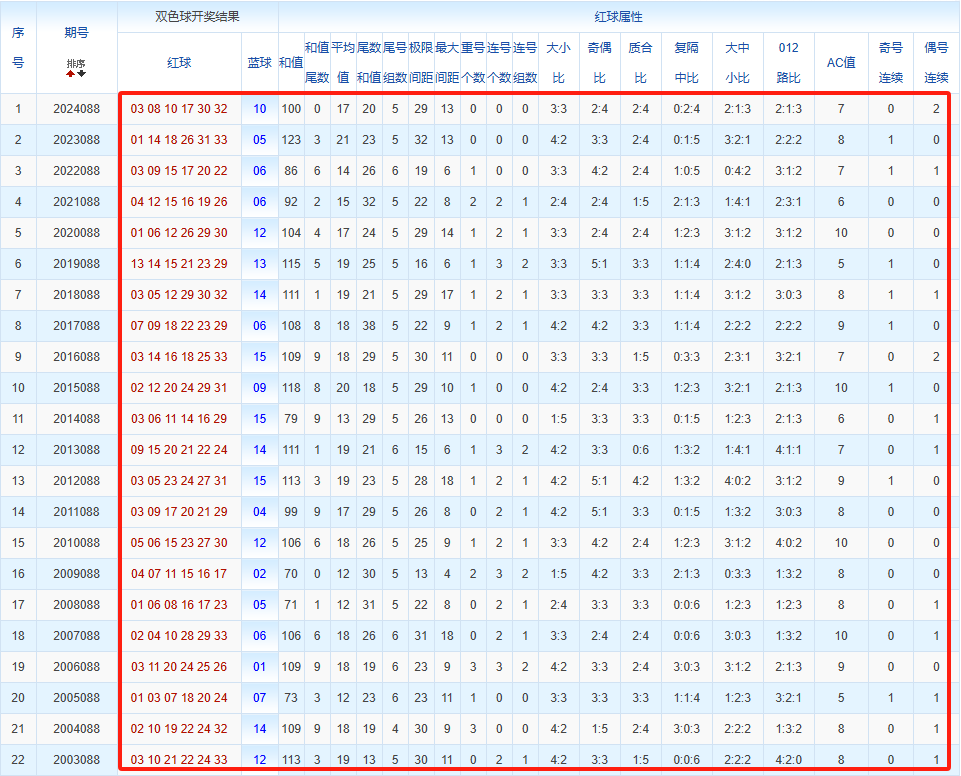Select issue 2003088 in the last row
Image resolution: width=961 pixels, height=776 pixels.
(x=76, y=760)
